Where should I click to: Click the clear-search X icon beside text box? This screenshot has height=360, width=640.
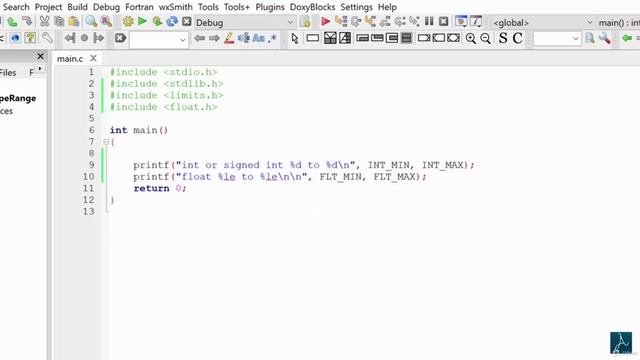pos(120,38)
